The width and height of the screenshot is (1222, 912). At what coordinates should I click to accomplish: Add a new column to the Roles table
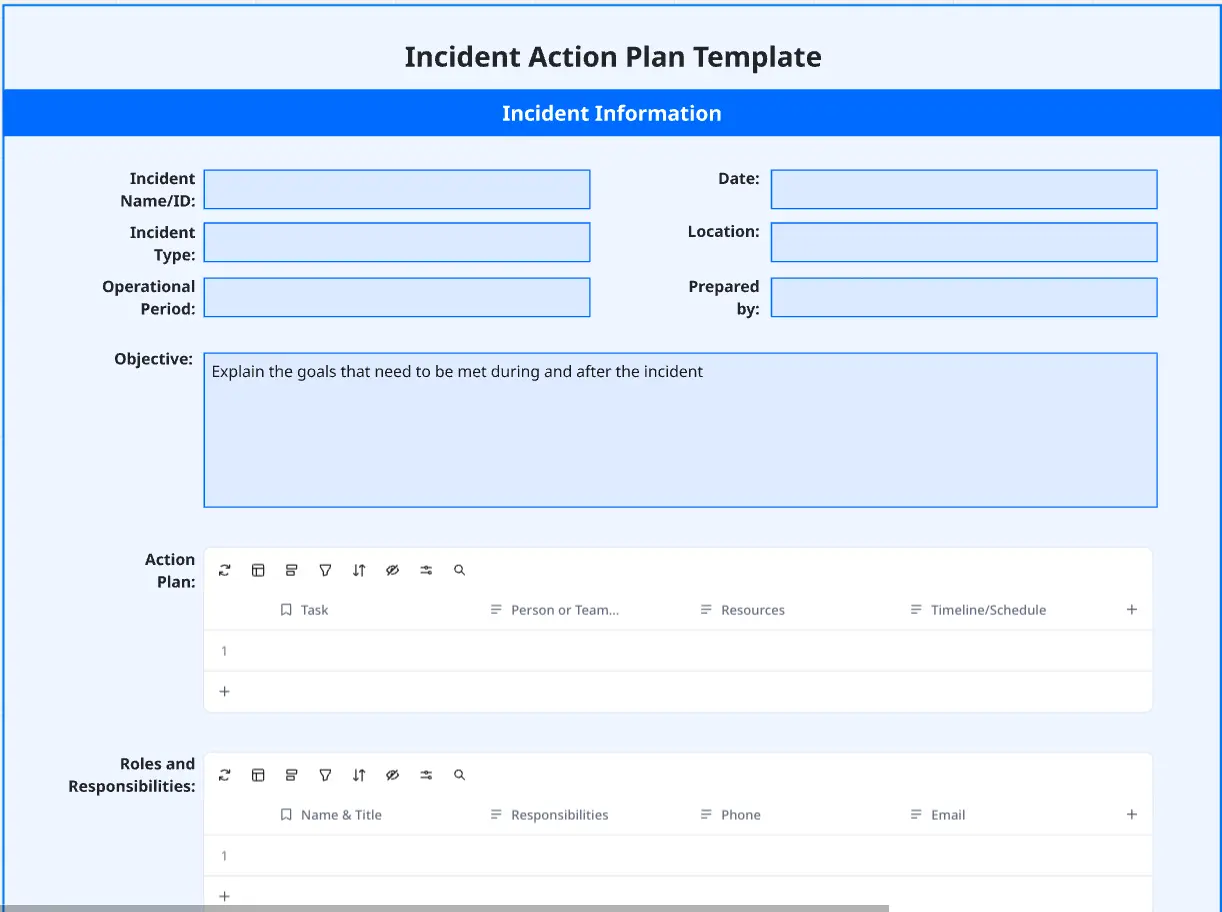coord(1131,814)
